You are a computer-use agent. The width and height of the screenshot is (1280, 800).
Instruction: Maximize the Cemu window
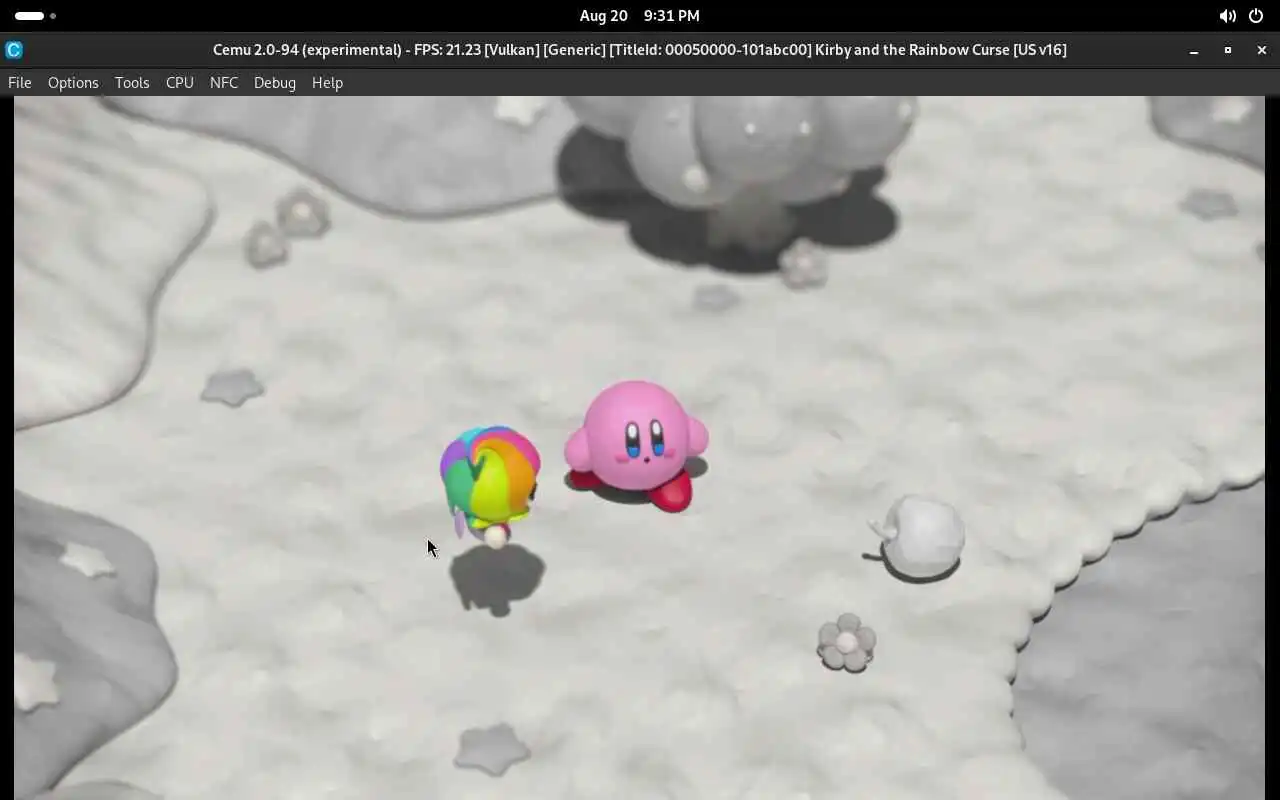click(x=1228, y=50)
